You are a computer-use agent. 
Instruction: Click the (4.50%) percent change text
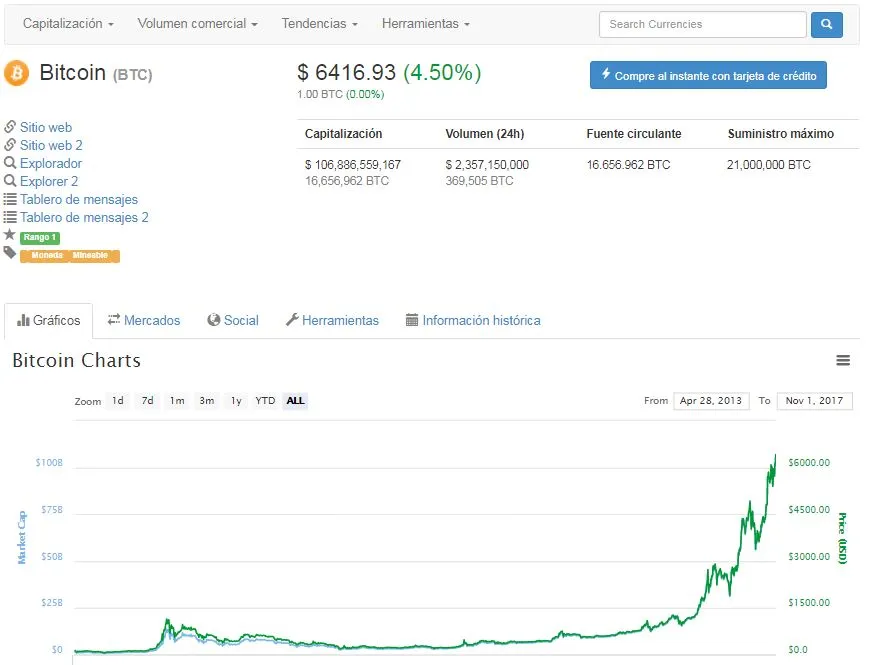click(442, 72)
